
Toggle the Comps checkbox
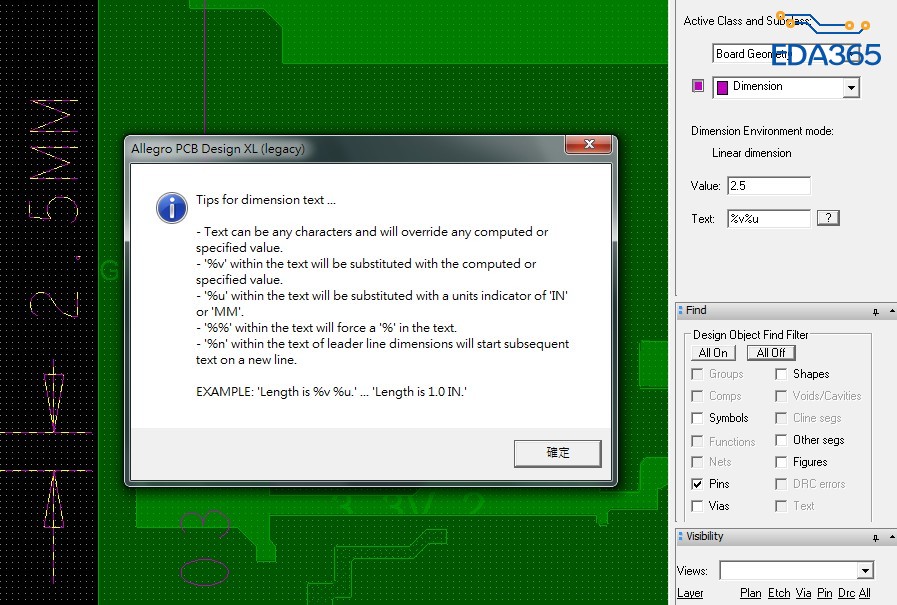(x=697, y=396)
